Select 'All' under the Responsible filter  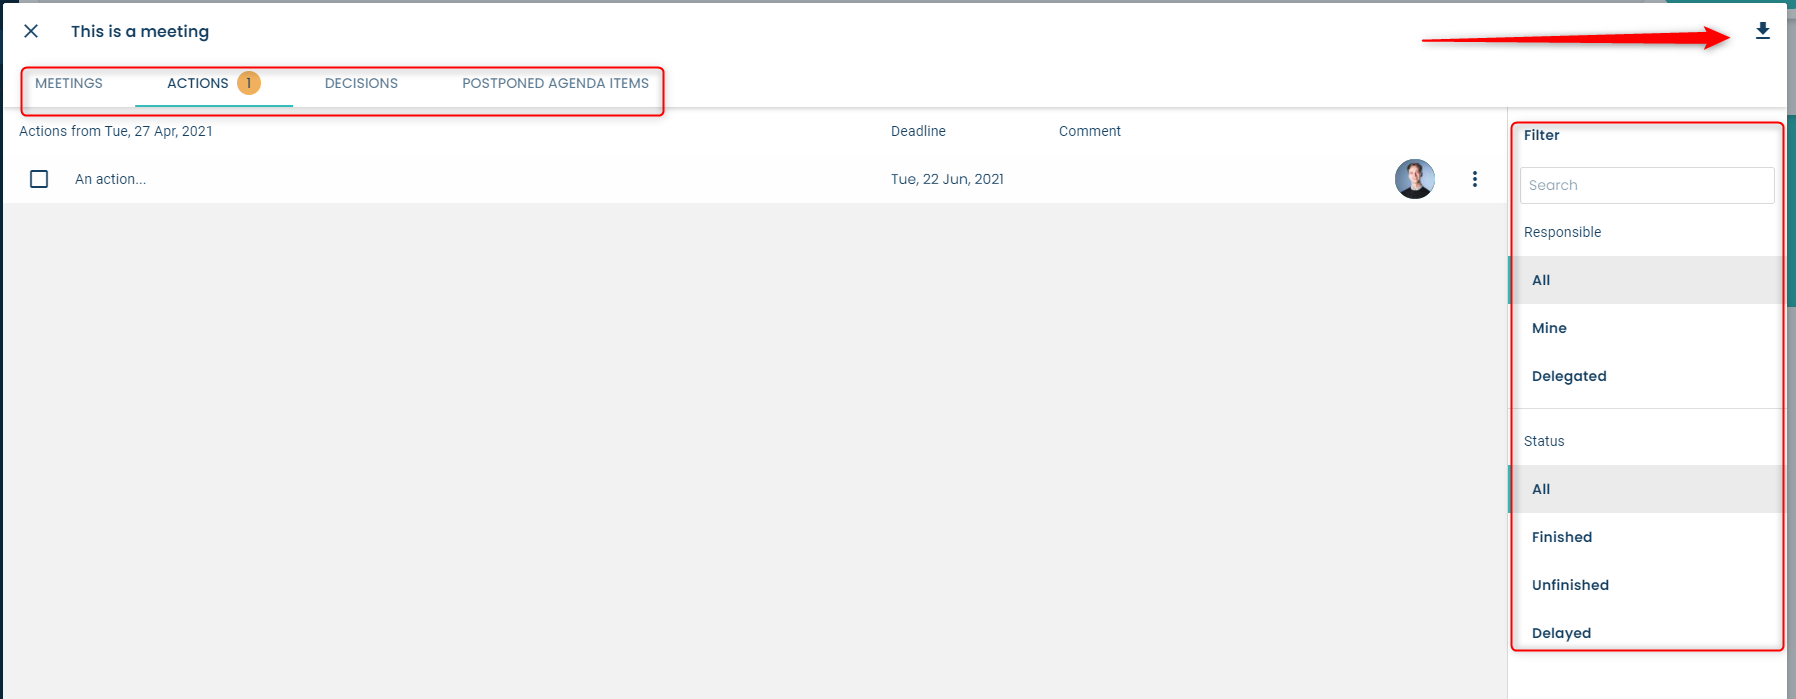[1646, 280]
